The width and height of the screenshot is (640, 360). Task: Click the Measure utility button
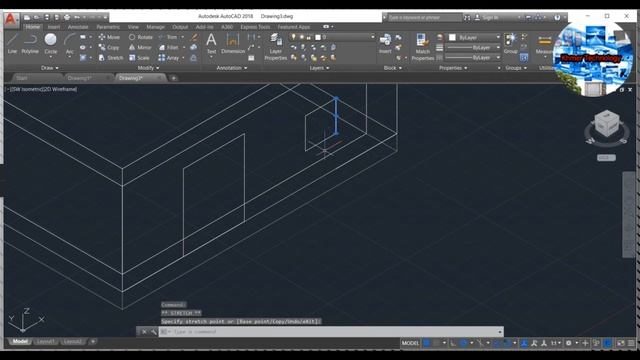click(544, 44)
